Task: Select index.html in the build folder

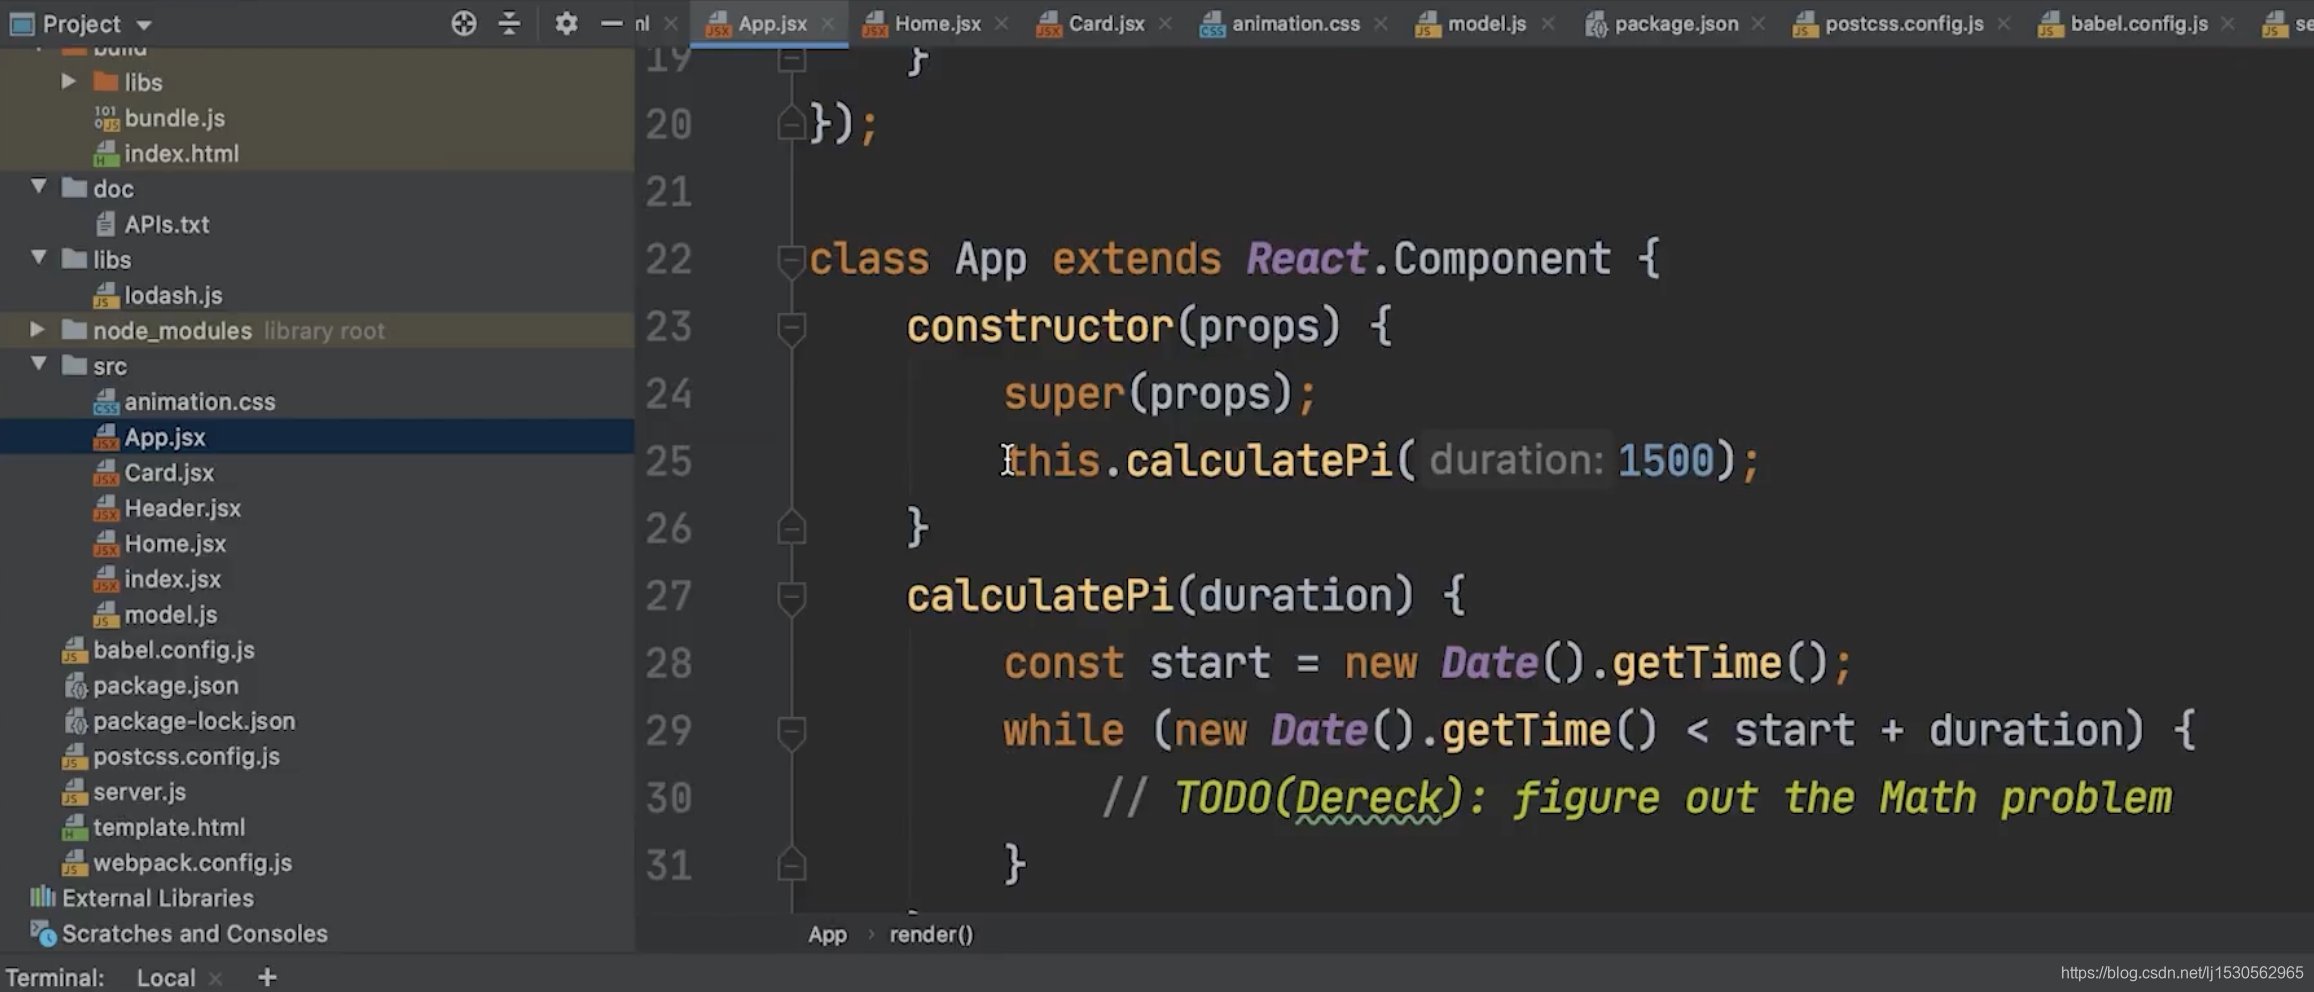Action: point(181,153)
